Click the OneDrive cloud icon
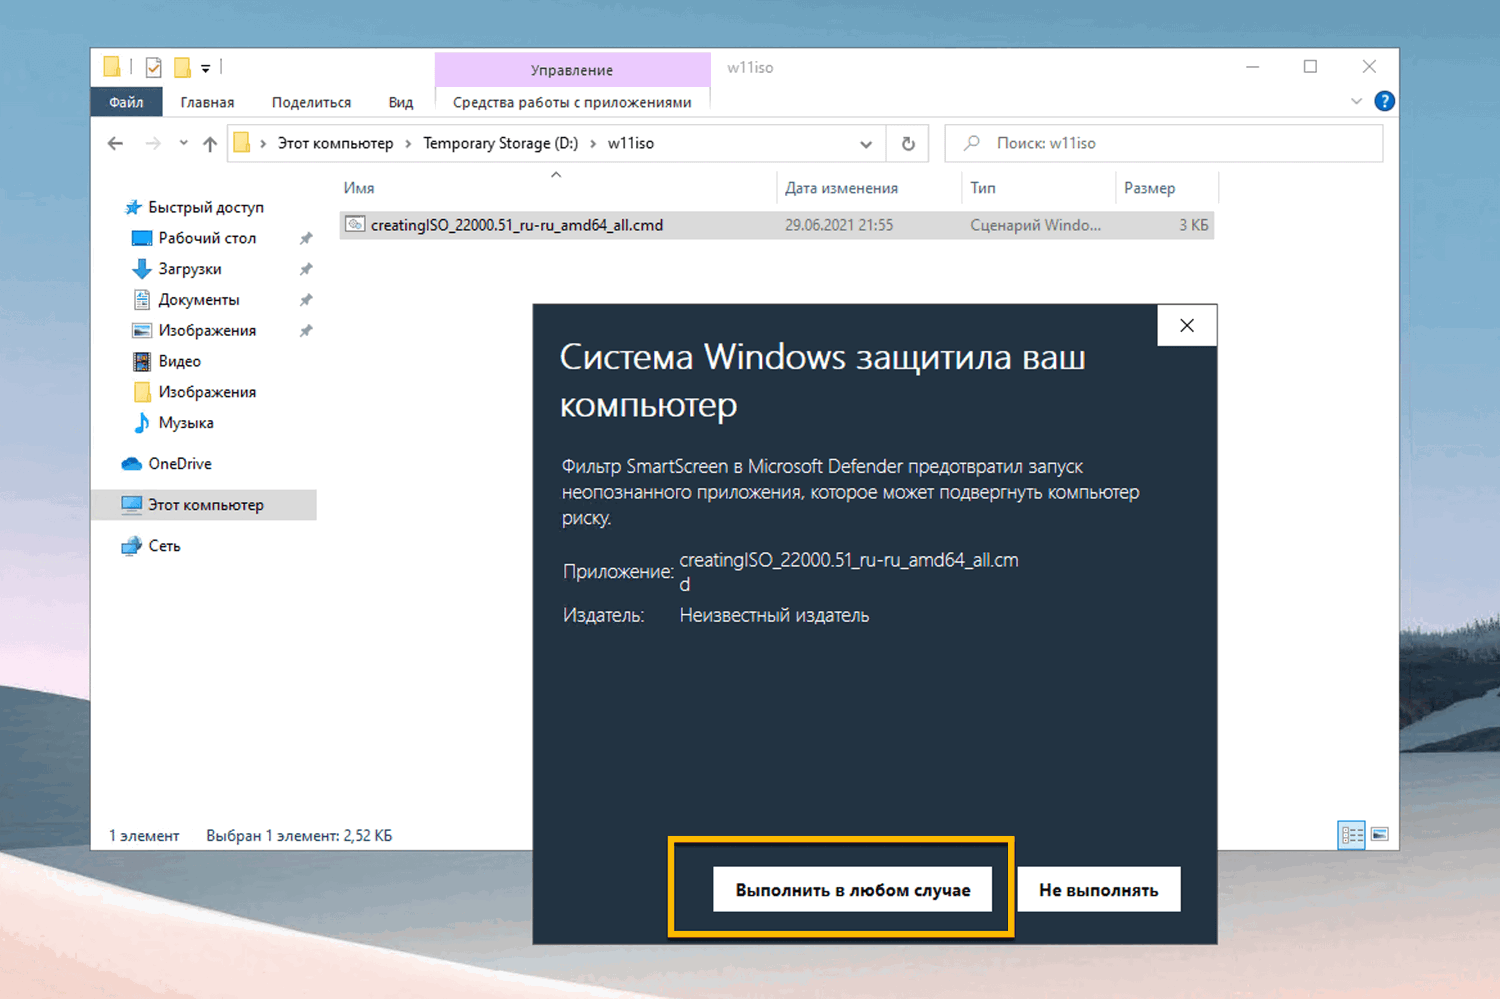Viewport: 1500px width, 999px height. tap(132, 463)
